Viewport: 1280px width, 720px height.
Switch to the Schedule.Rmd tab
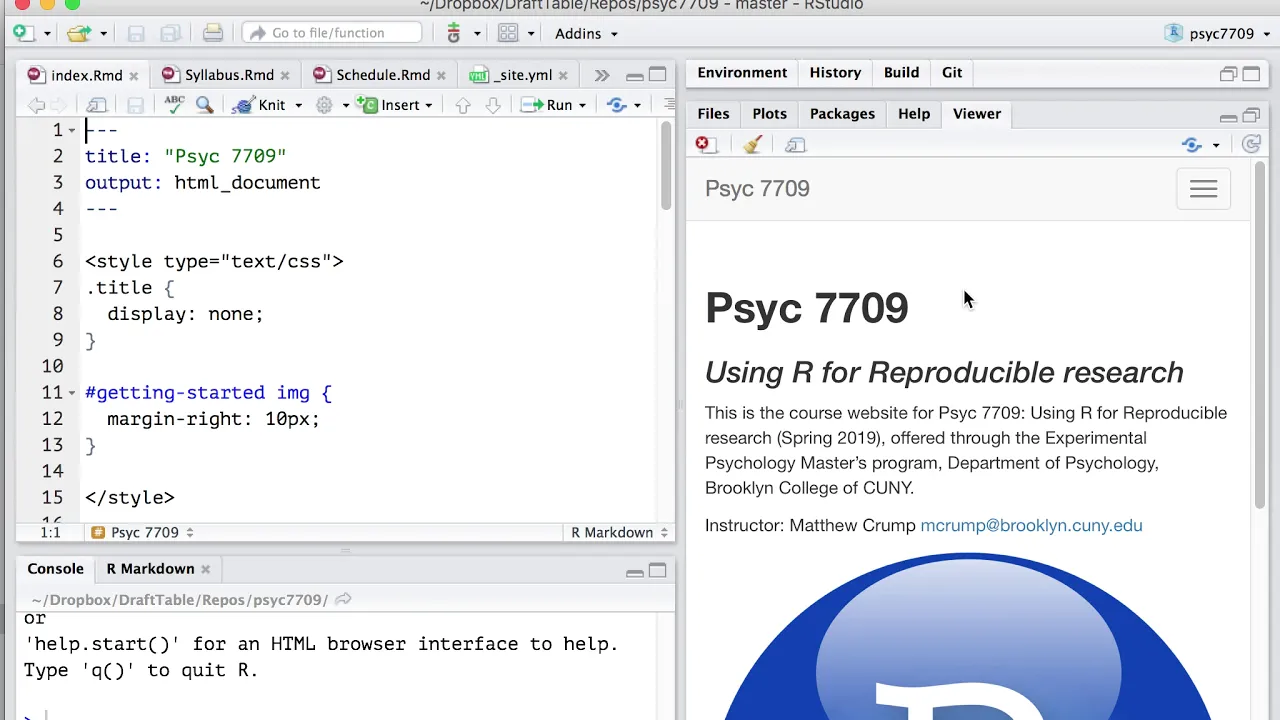[383, 75]
